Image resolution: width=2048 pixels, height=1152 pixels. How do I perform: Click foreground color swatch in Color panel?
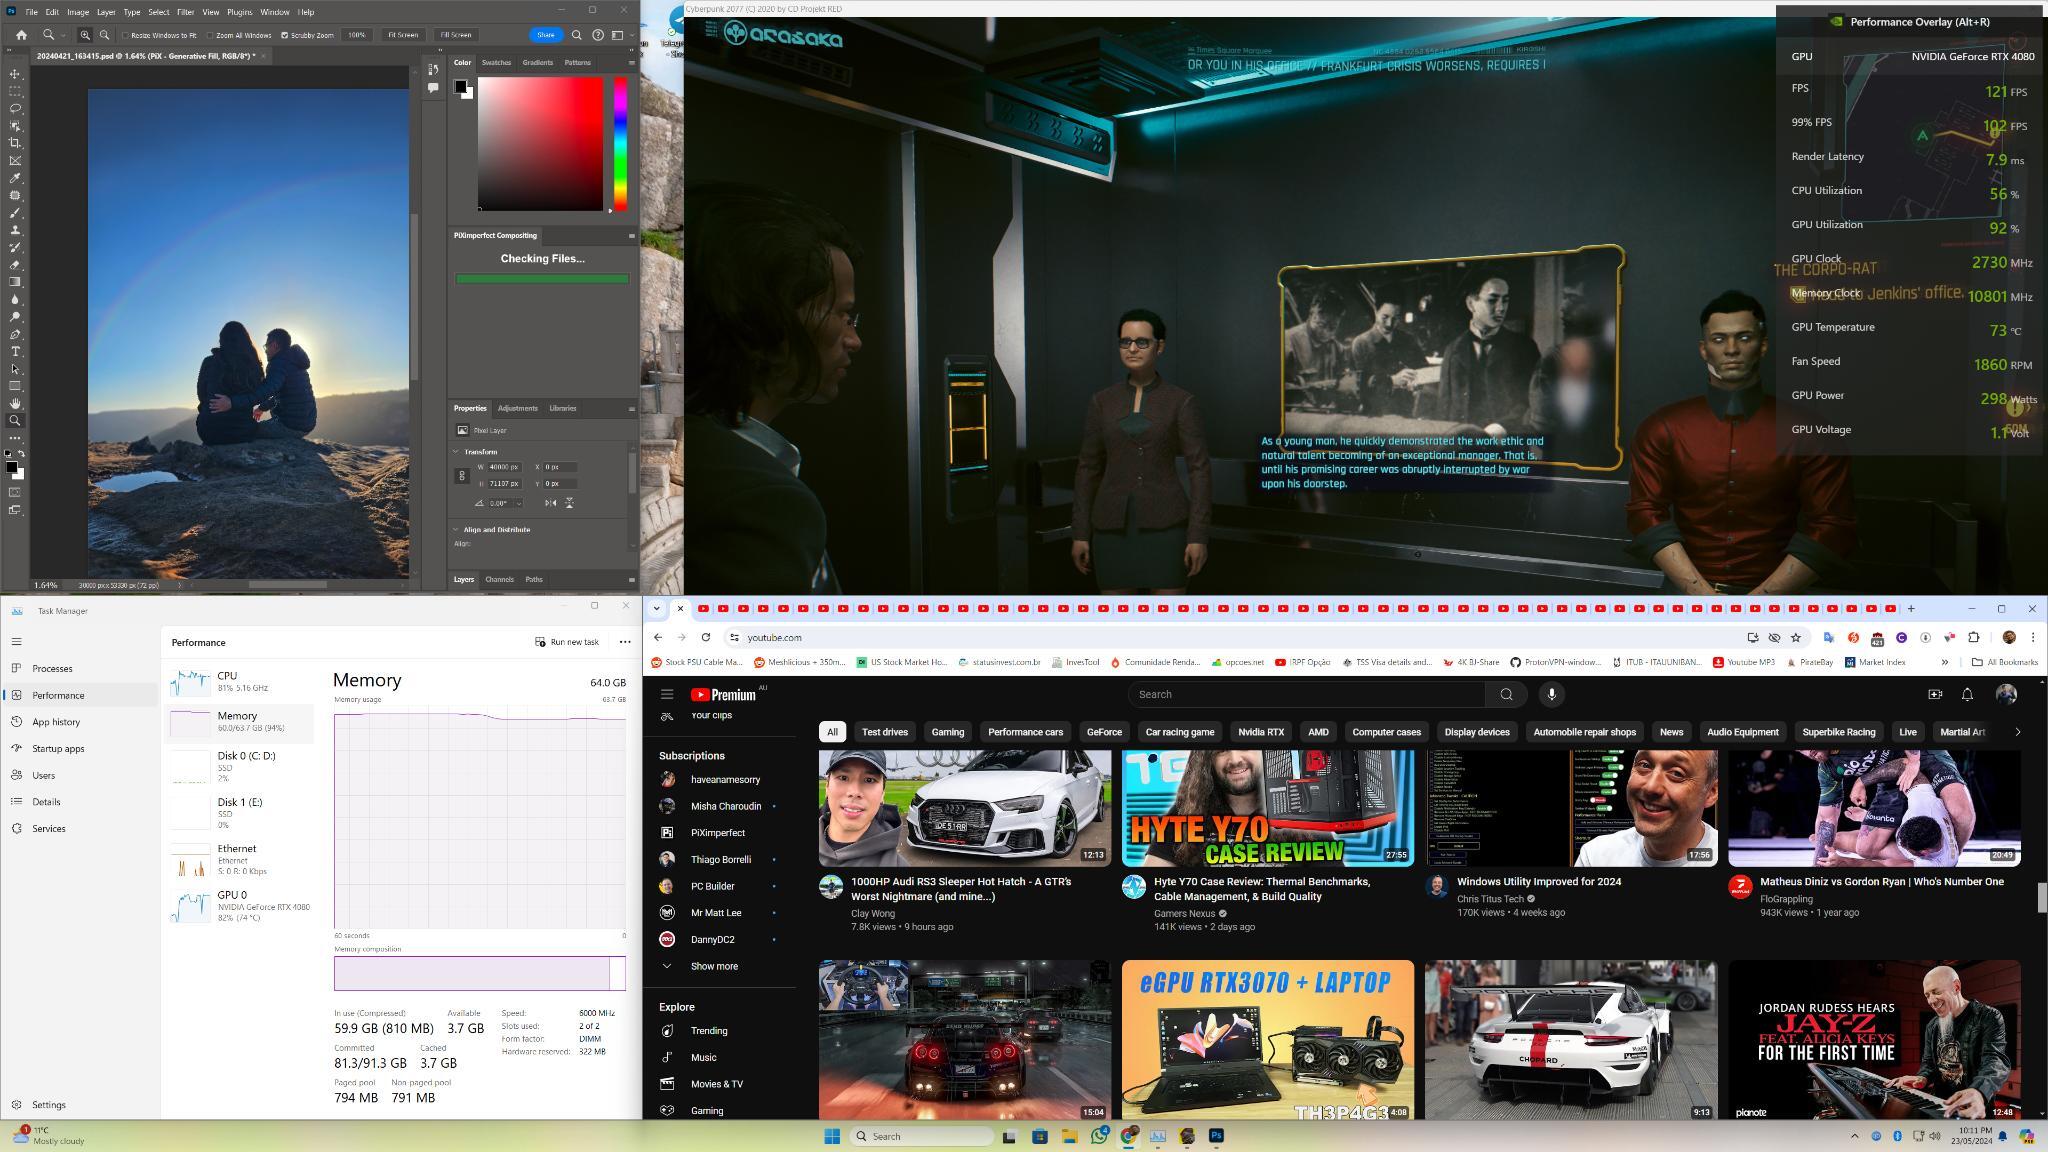click(460, 86)
